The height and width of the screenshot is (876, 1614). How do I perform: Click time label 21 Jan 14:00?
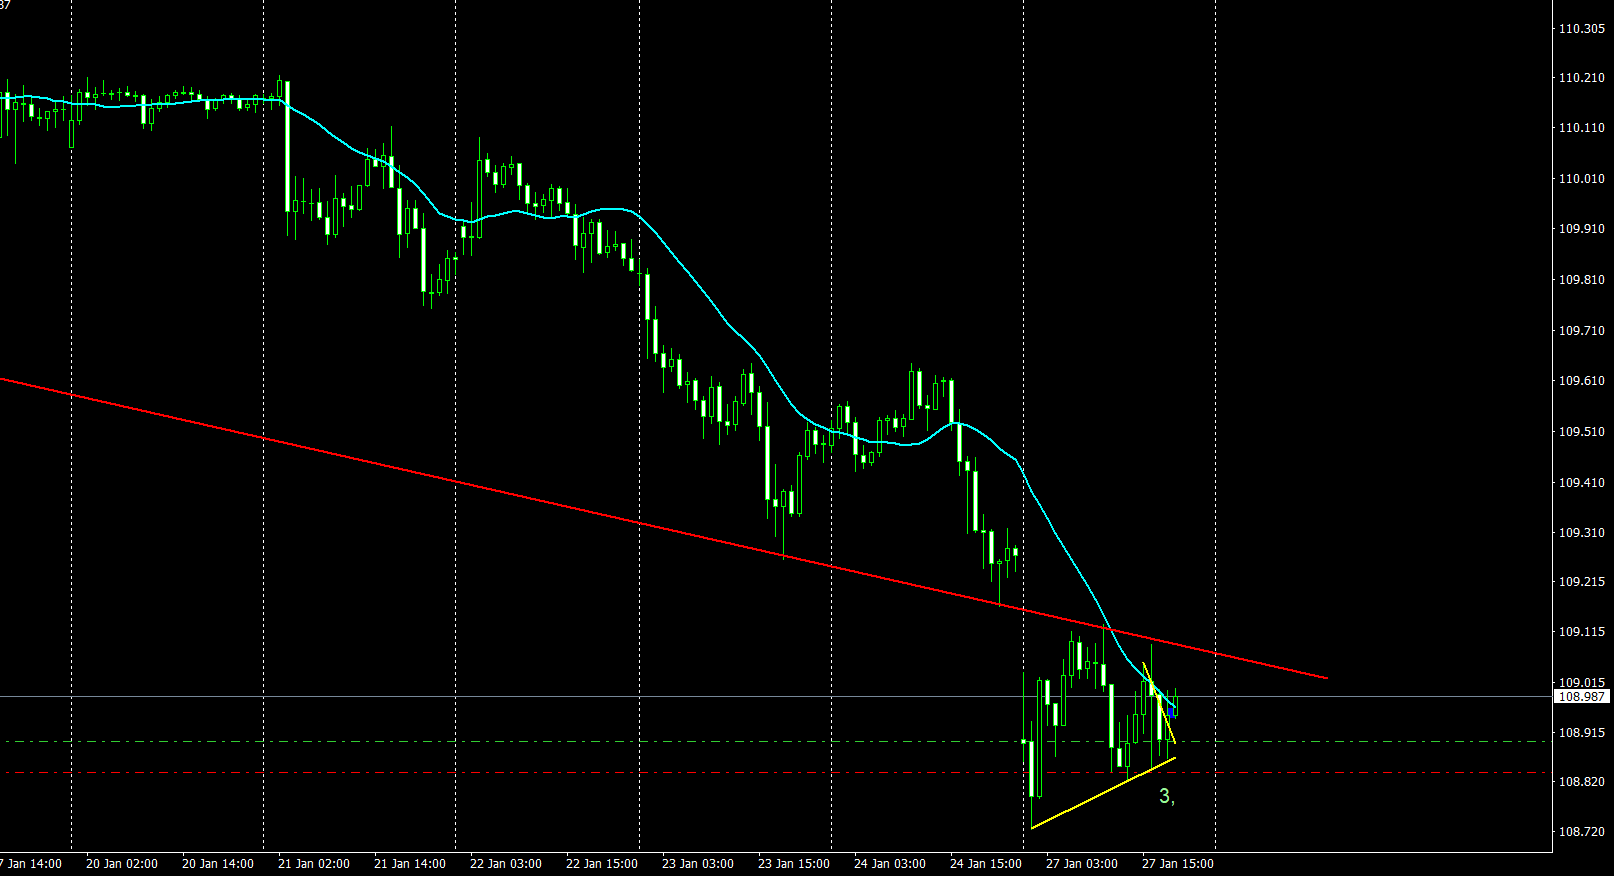[x=410, y=864]
